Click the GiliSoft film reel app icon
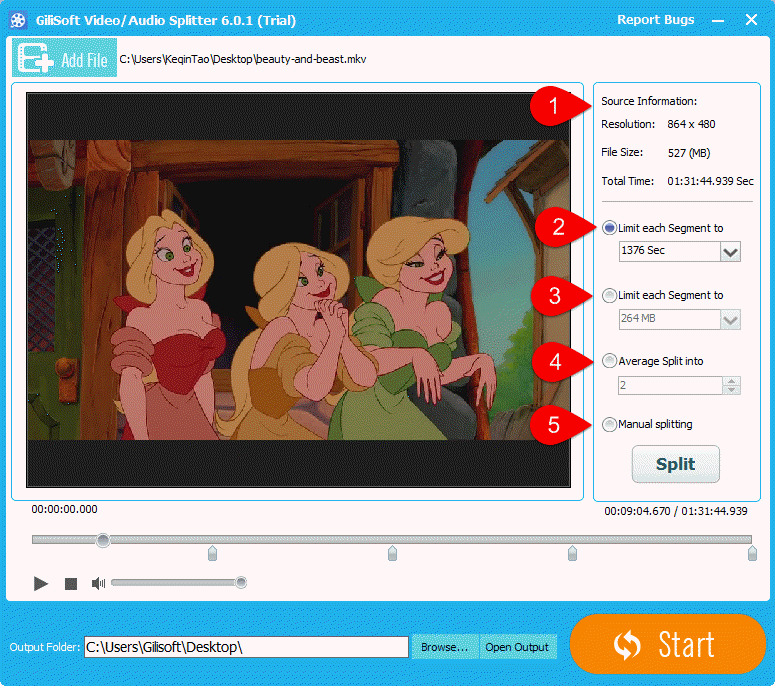The image size is (775, 686). tap(18, 20)
